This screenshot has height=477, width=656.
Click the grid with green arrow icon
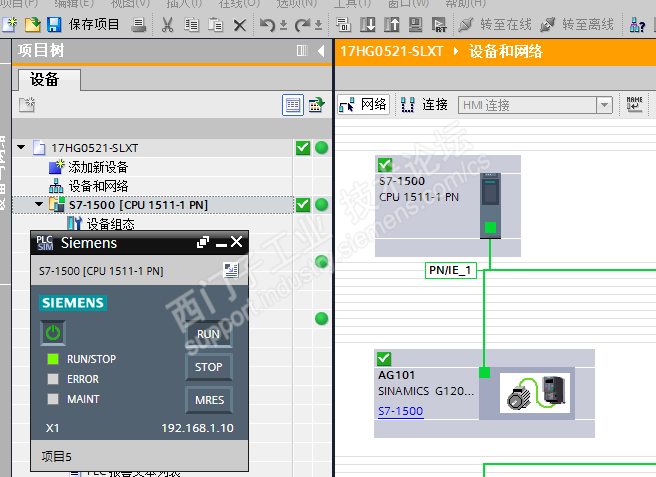coord(317,105)
